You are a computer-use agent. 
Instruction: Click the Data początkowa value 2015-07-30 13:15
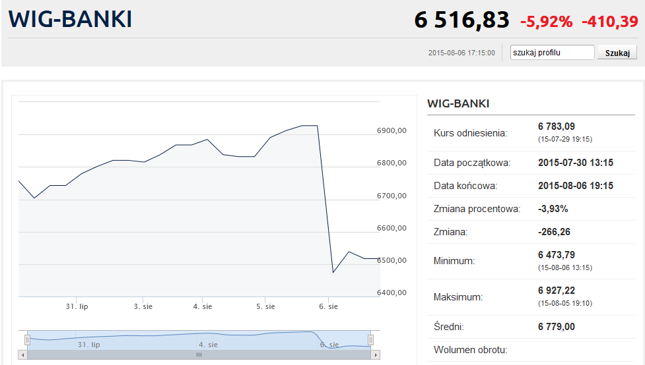575,163
